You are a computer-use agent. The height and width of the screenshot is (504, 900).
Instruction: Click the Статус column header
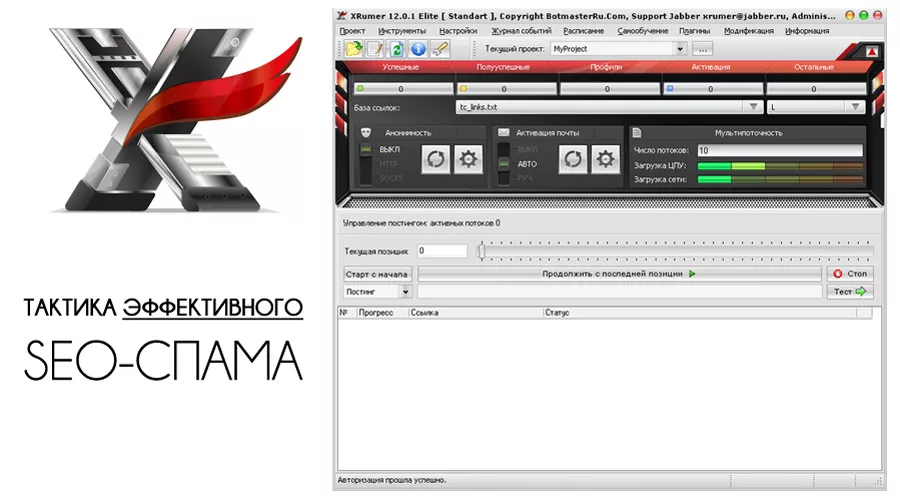(x=699, y=313)
